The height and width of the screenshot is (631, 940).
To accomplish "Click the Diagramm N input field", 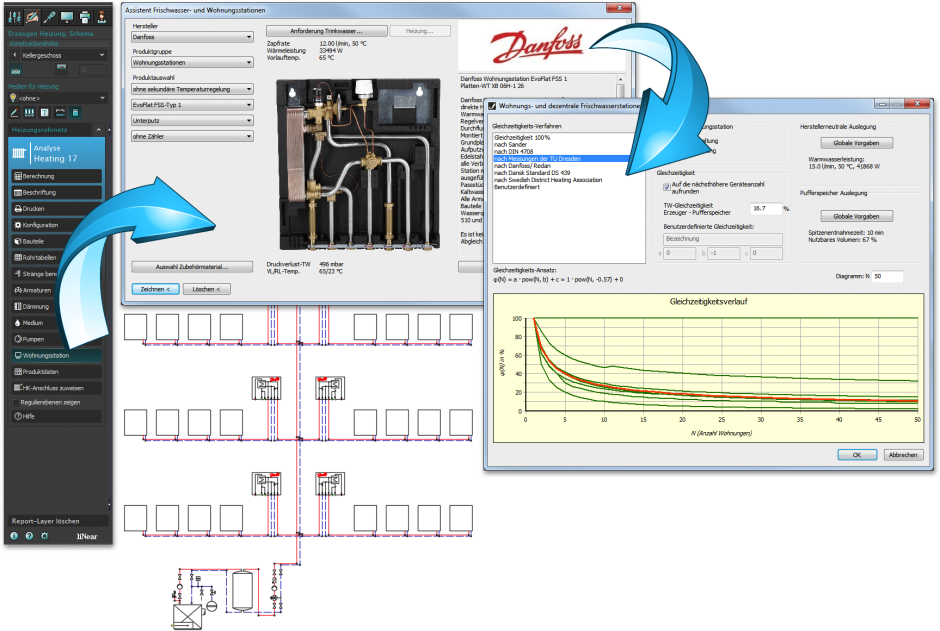I will coord(887,276).
